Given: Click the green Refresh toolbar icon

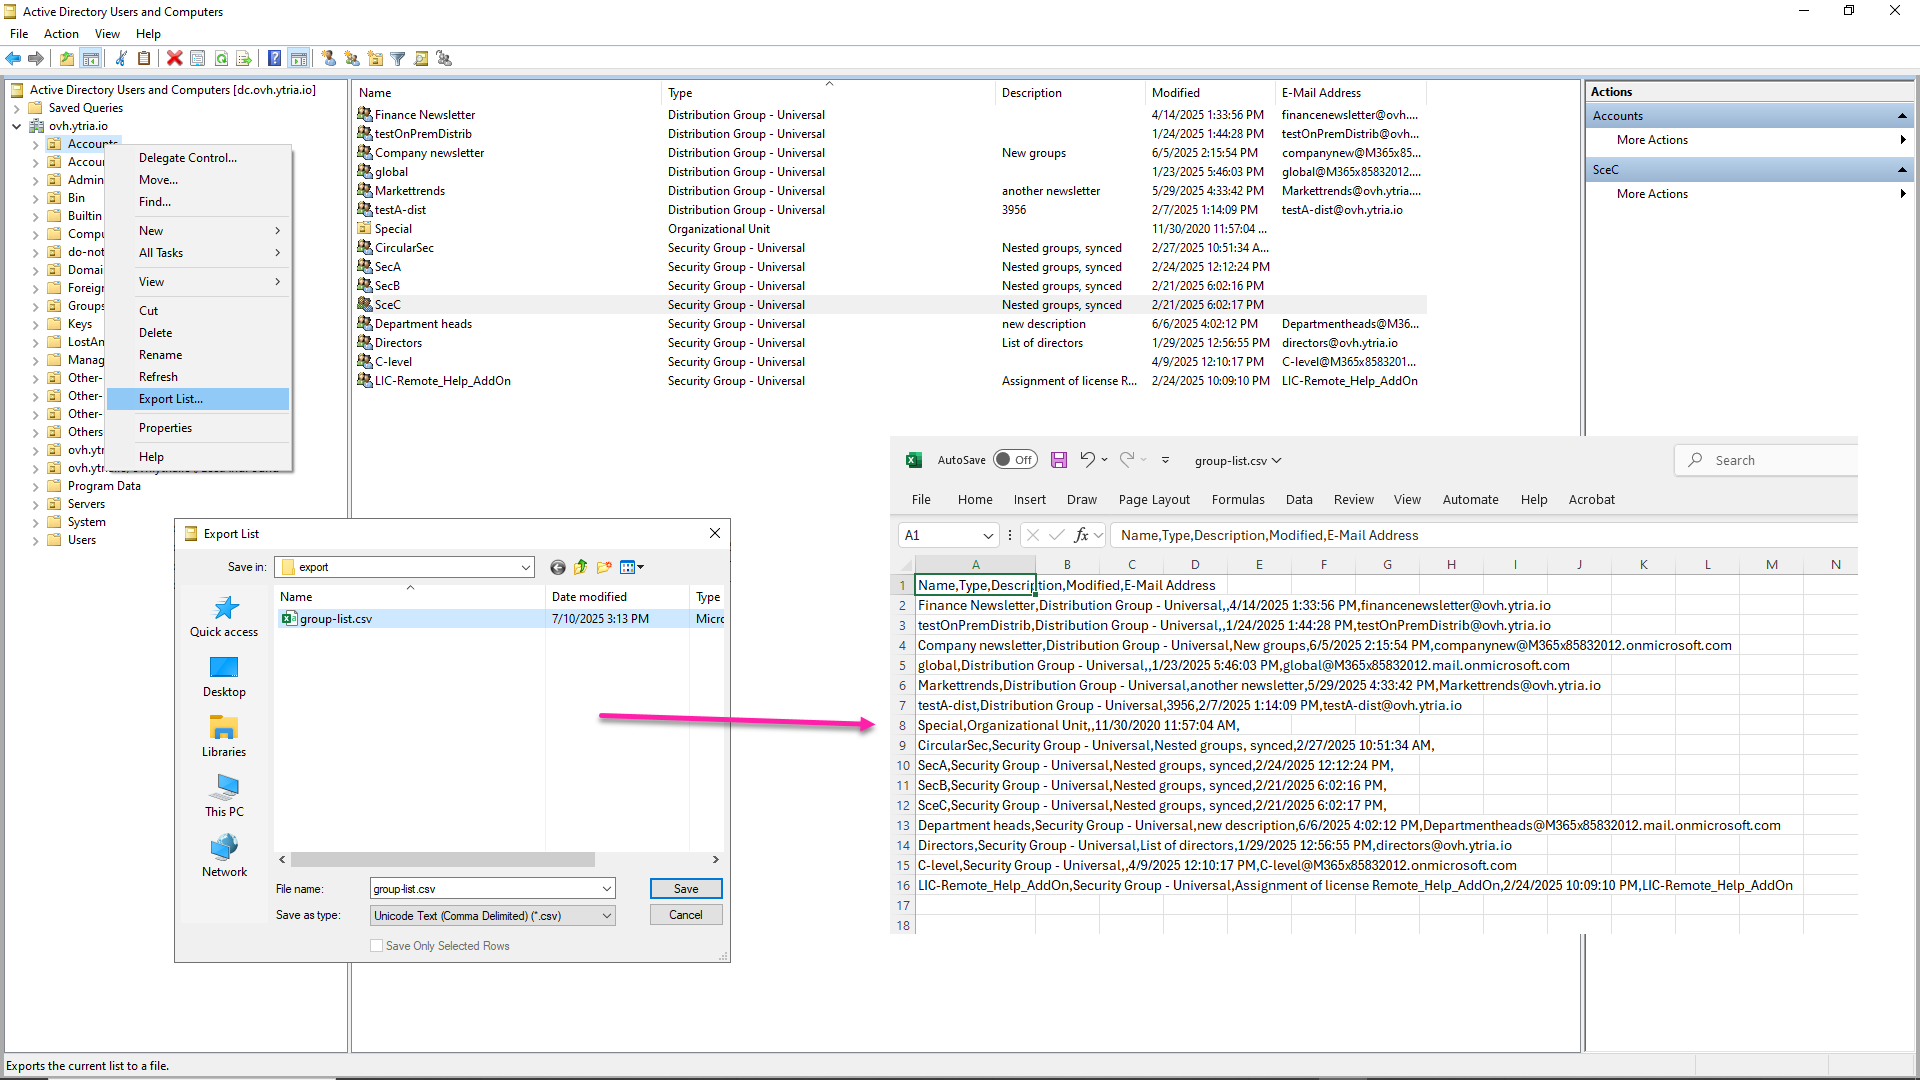Looking at the screenshot, I should [221, 59].
